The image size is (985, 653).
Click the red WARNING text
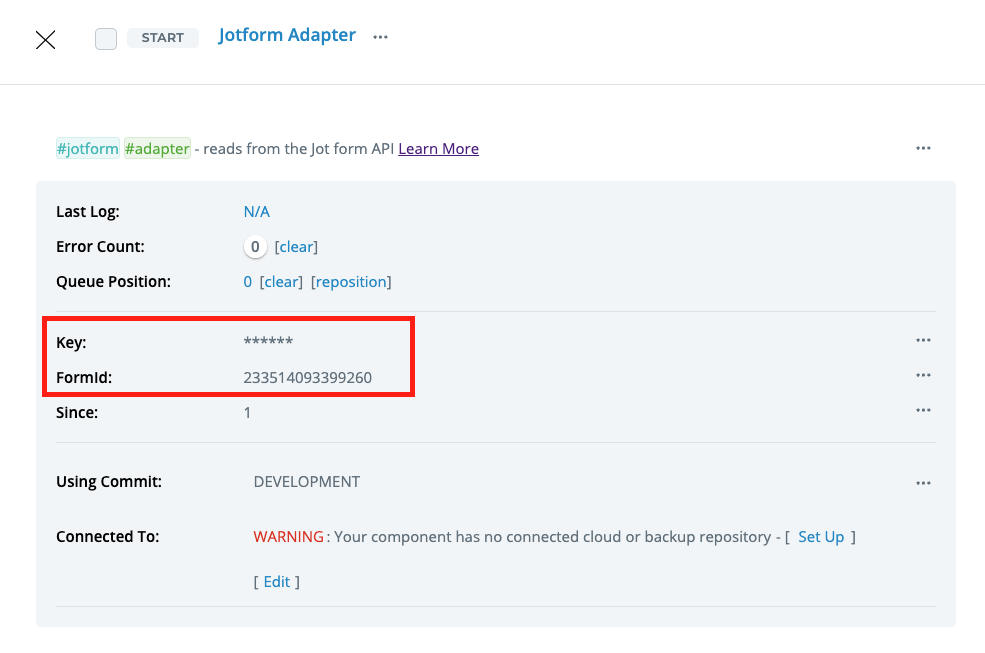[x=288, y=537]
